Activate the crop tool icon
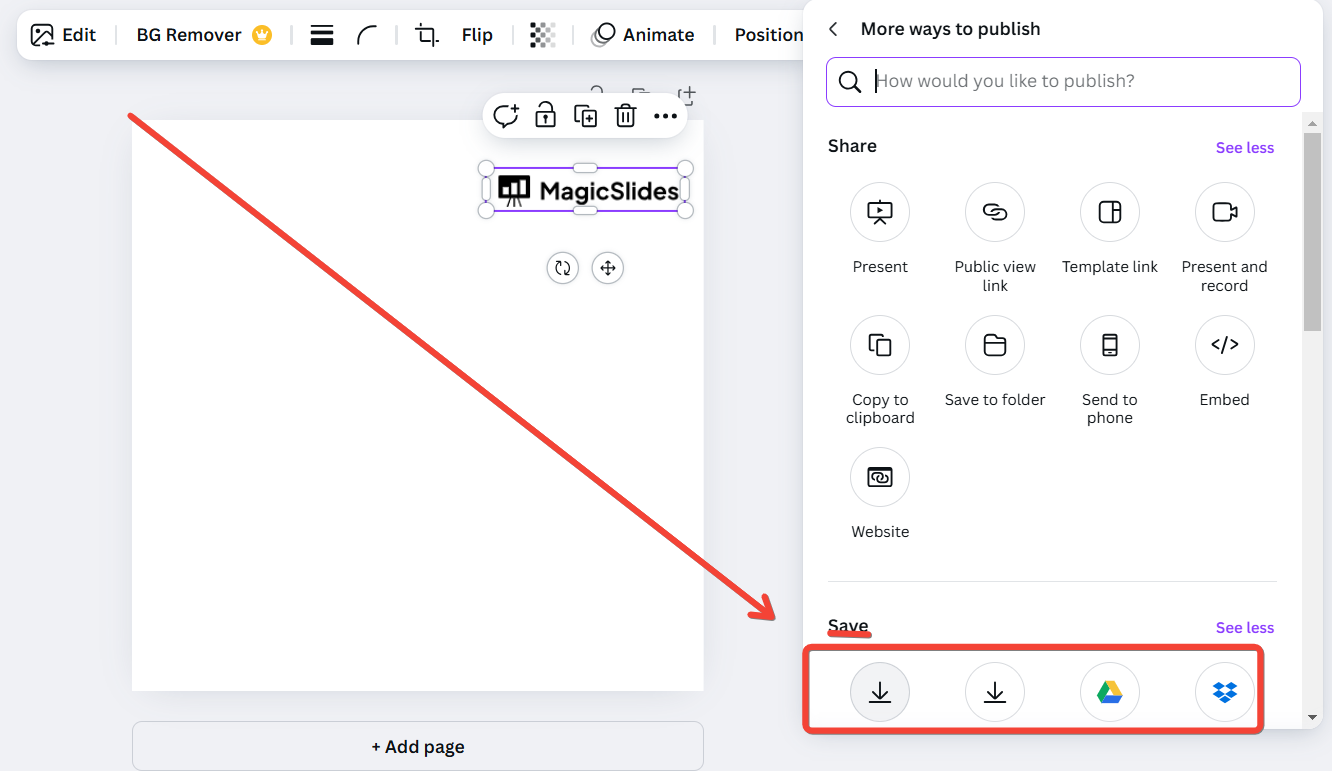Screen dimensions: 1332x771 click(427, 35)
